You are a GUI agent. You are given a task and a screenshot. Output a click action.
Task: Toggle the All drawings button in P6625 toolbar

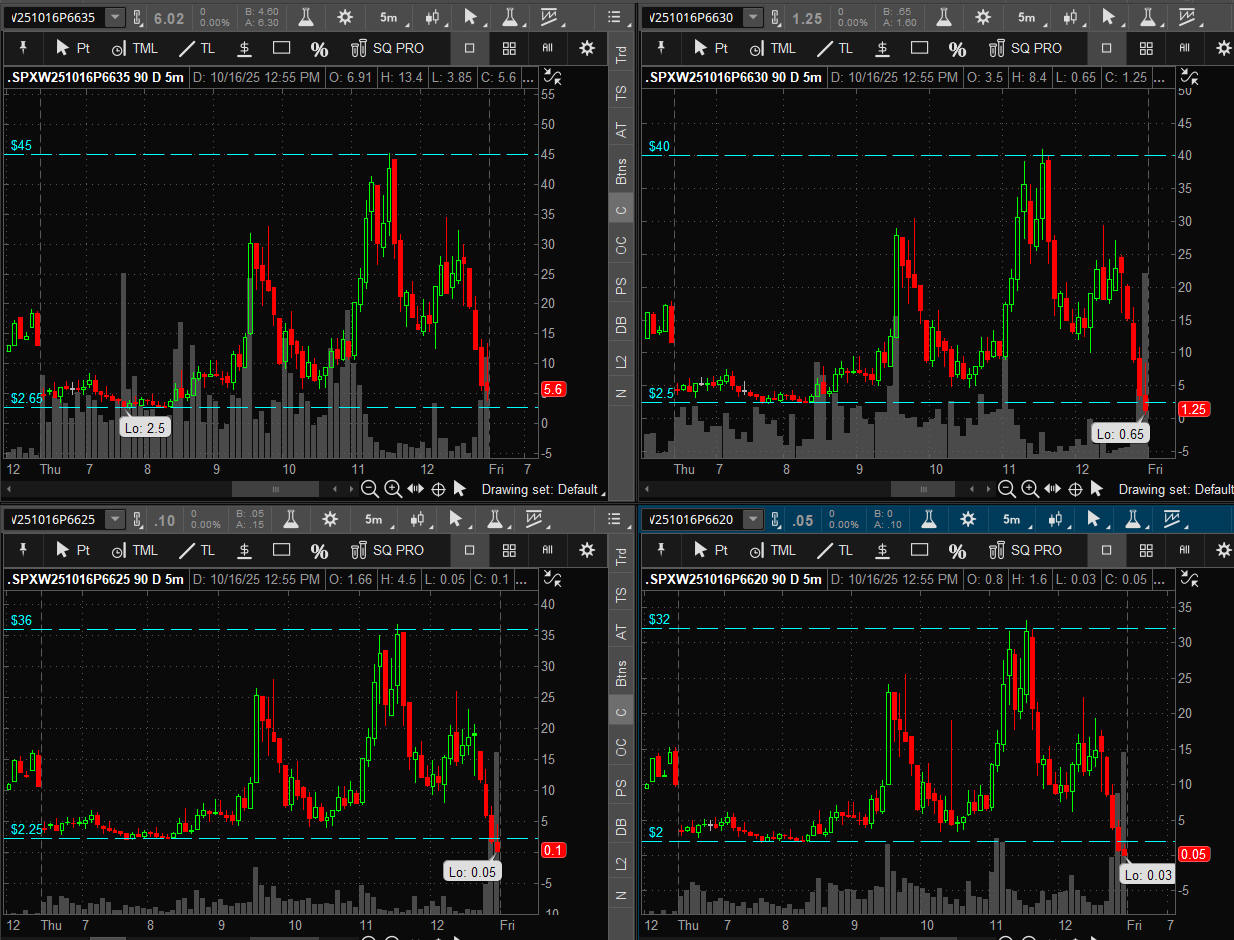pos(547,550)
